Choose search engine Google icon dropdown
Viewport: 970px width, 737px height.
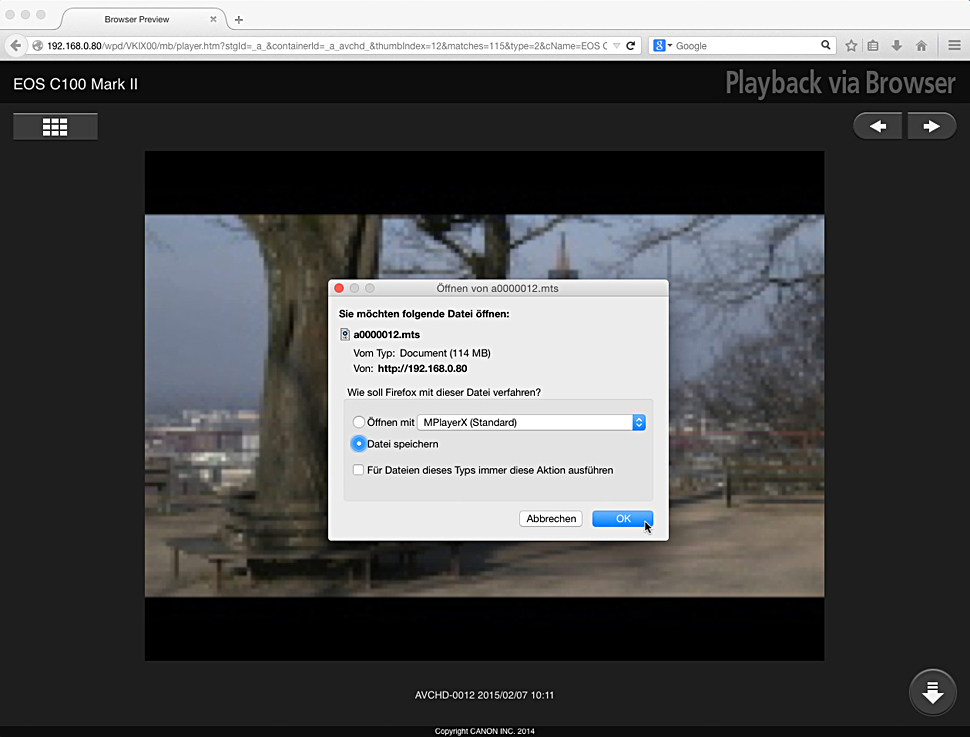coord(663,46)
